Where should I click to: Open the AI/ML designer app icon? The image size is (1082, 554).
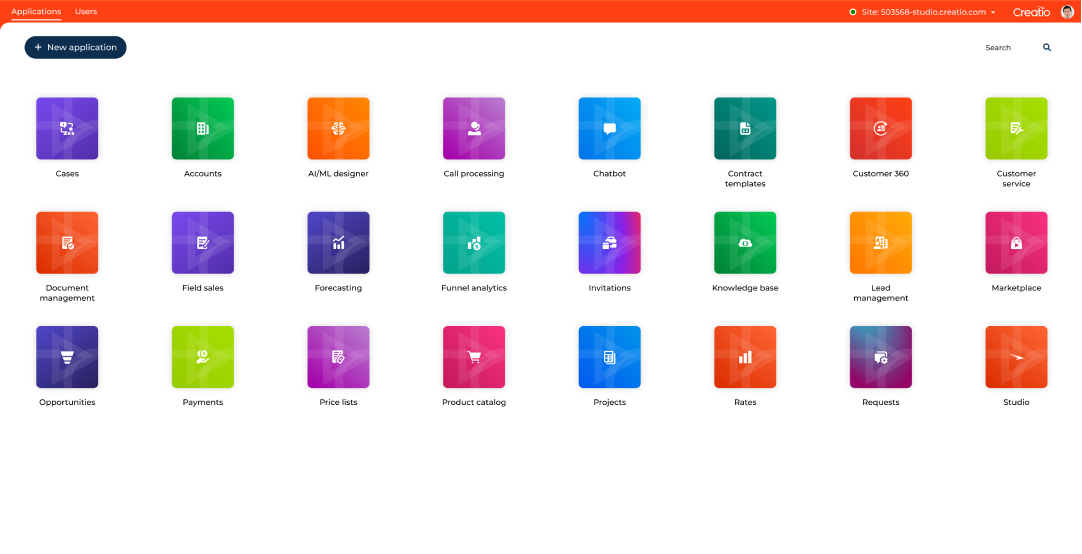[x=338, y=128]
